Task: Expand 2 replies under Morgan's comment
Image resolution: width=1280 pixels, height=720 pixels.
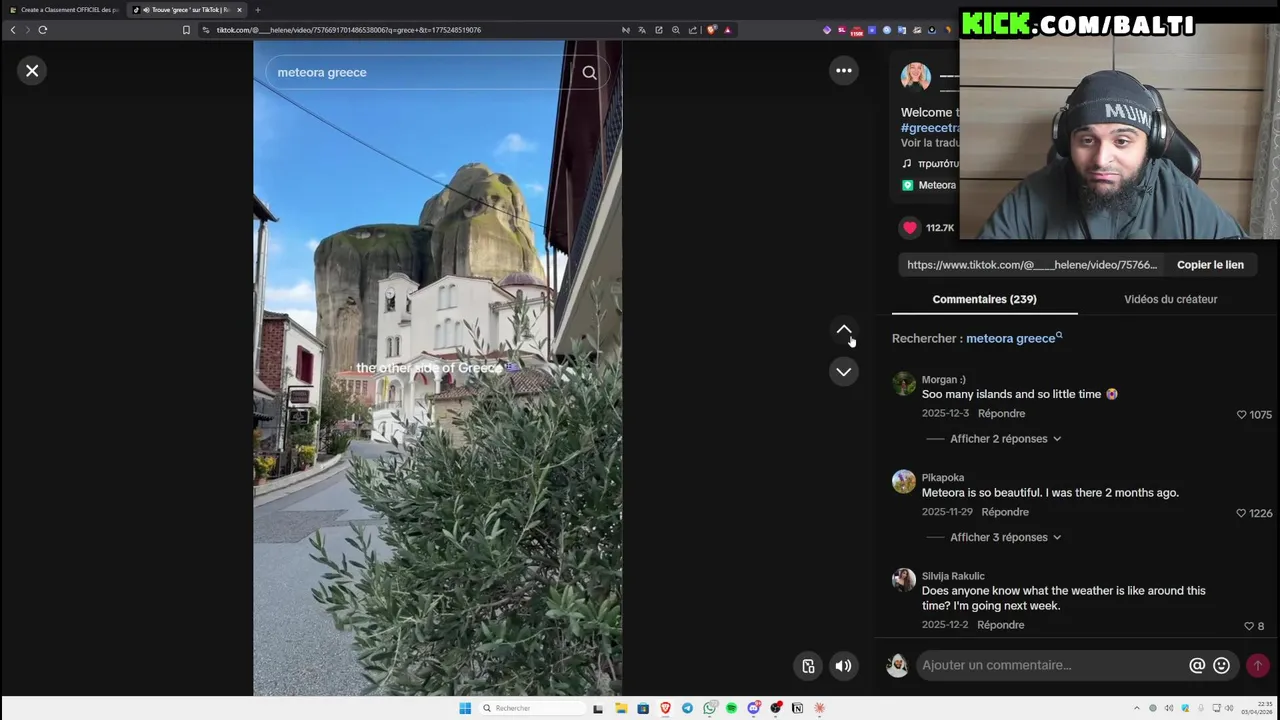Action: 1005,439
